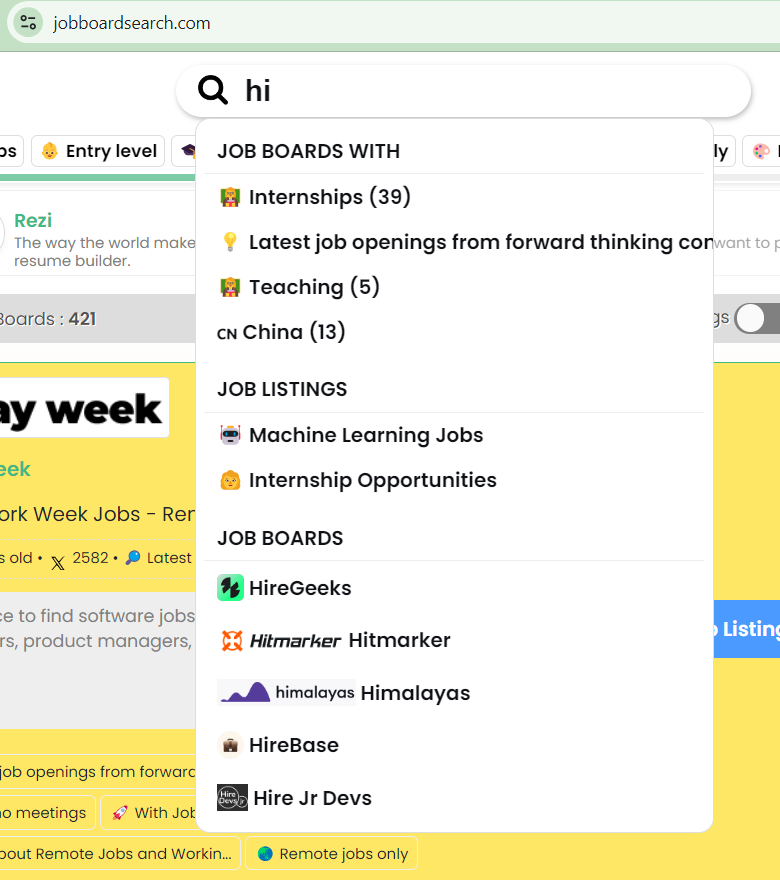
Task: Click the Hire Jr Devs logo icon
Action: (232, 798)
